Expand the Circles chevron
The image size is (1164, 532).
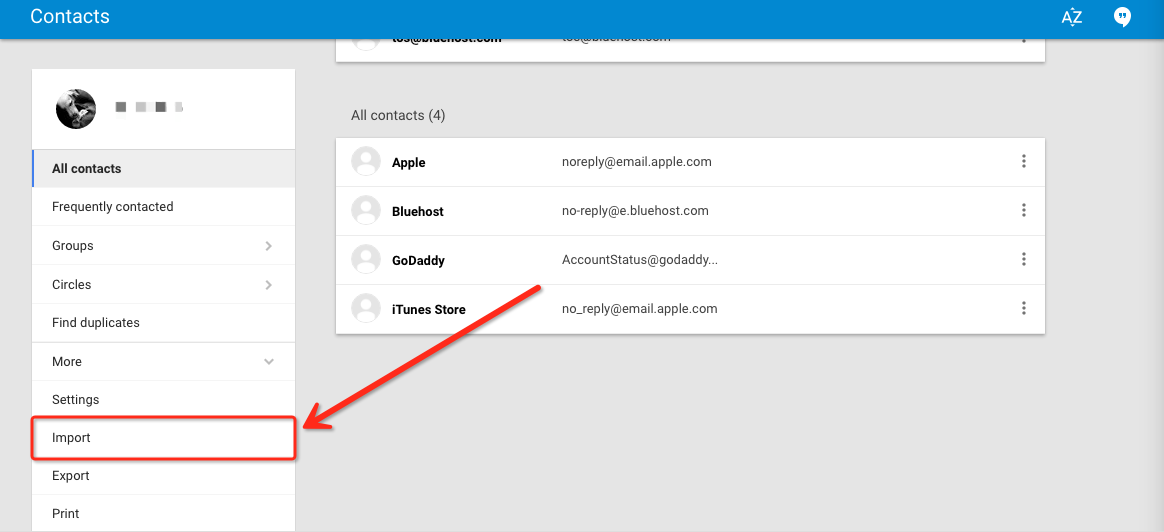pyautogui.click(x=269, y=285)
